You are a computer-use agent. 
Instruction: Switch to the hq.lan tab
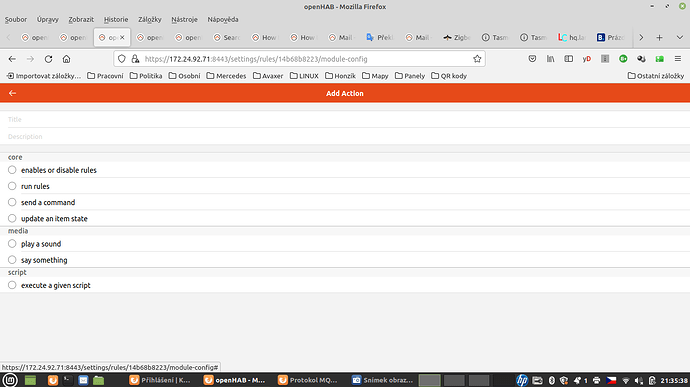572,38
